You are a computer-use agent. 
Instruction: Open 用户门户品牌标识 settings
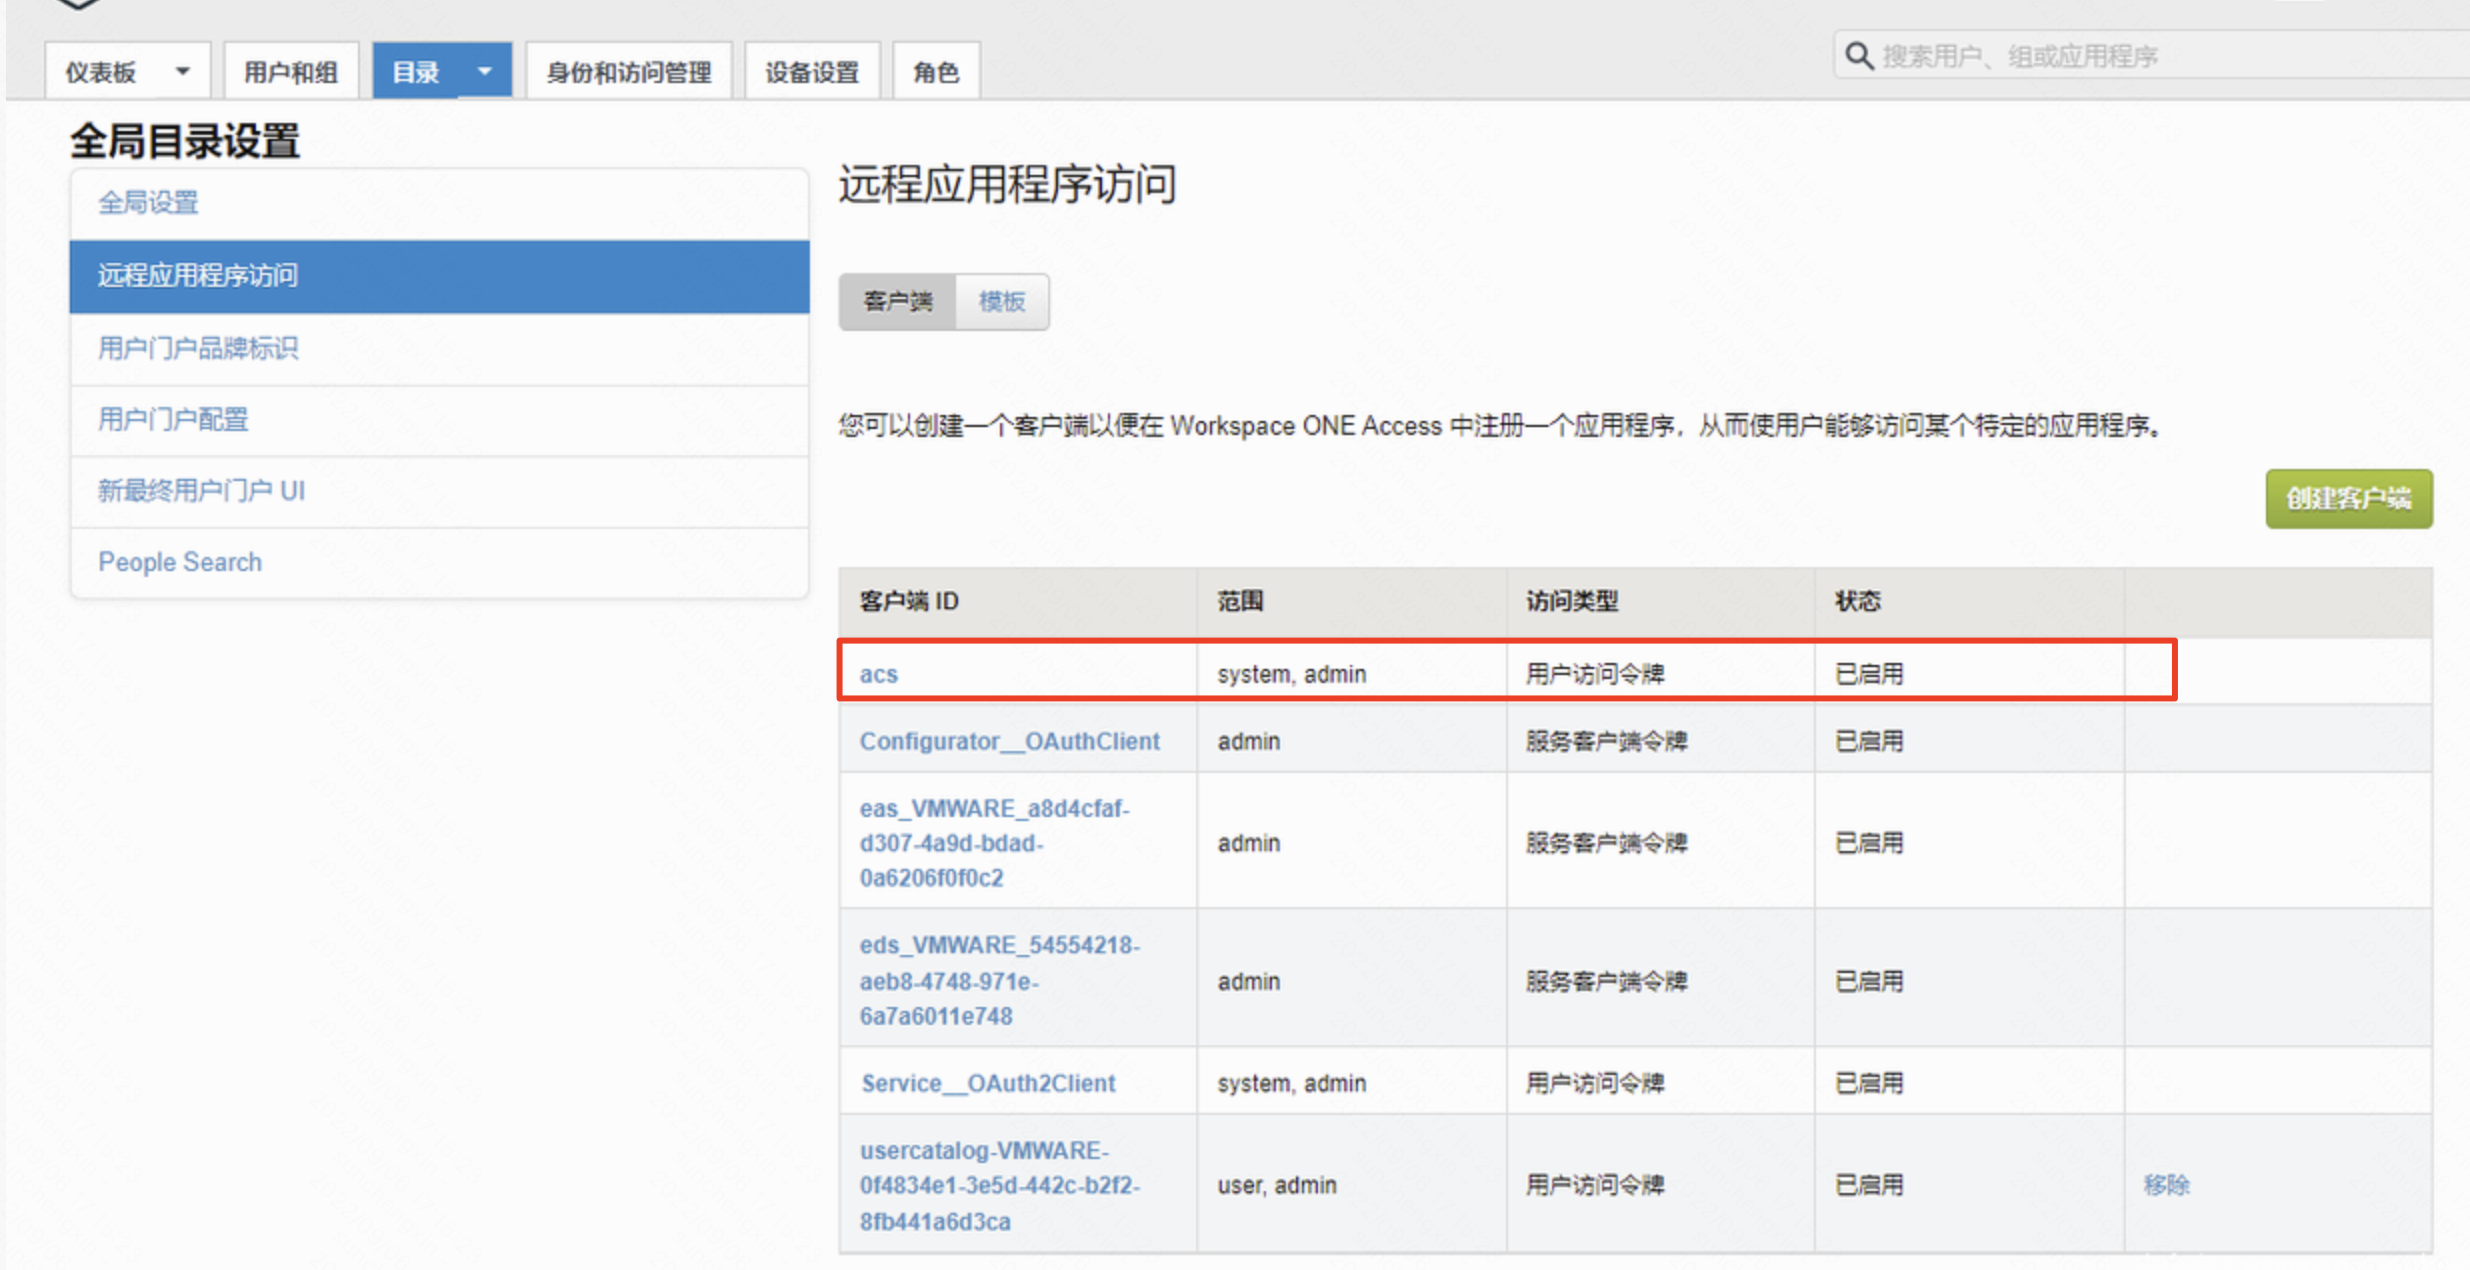[439, 349]
